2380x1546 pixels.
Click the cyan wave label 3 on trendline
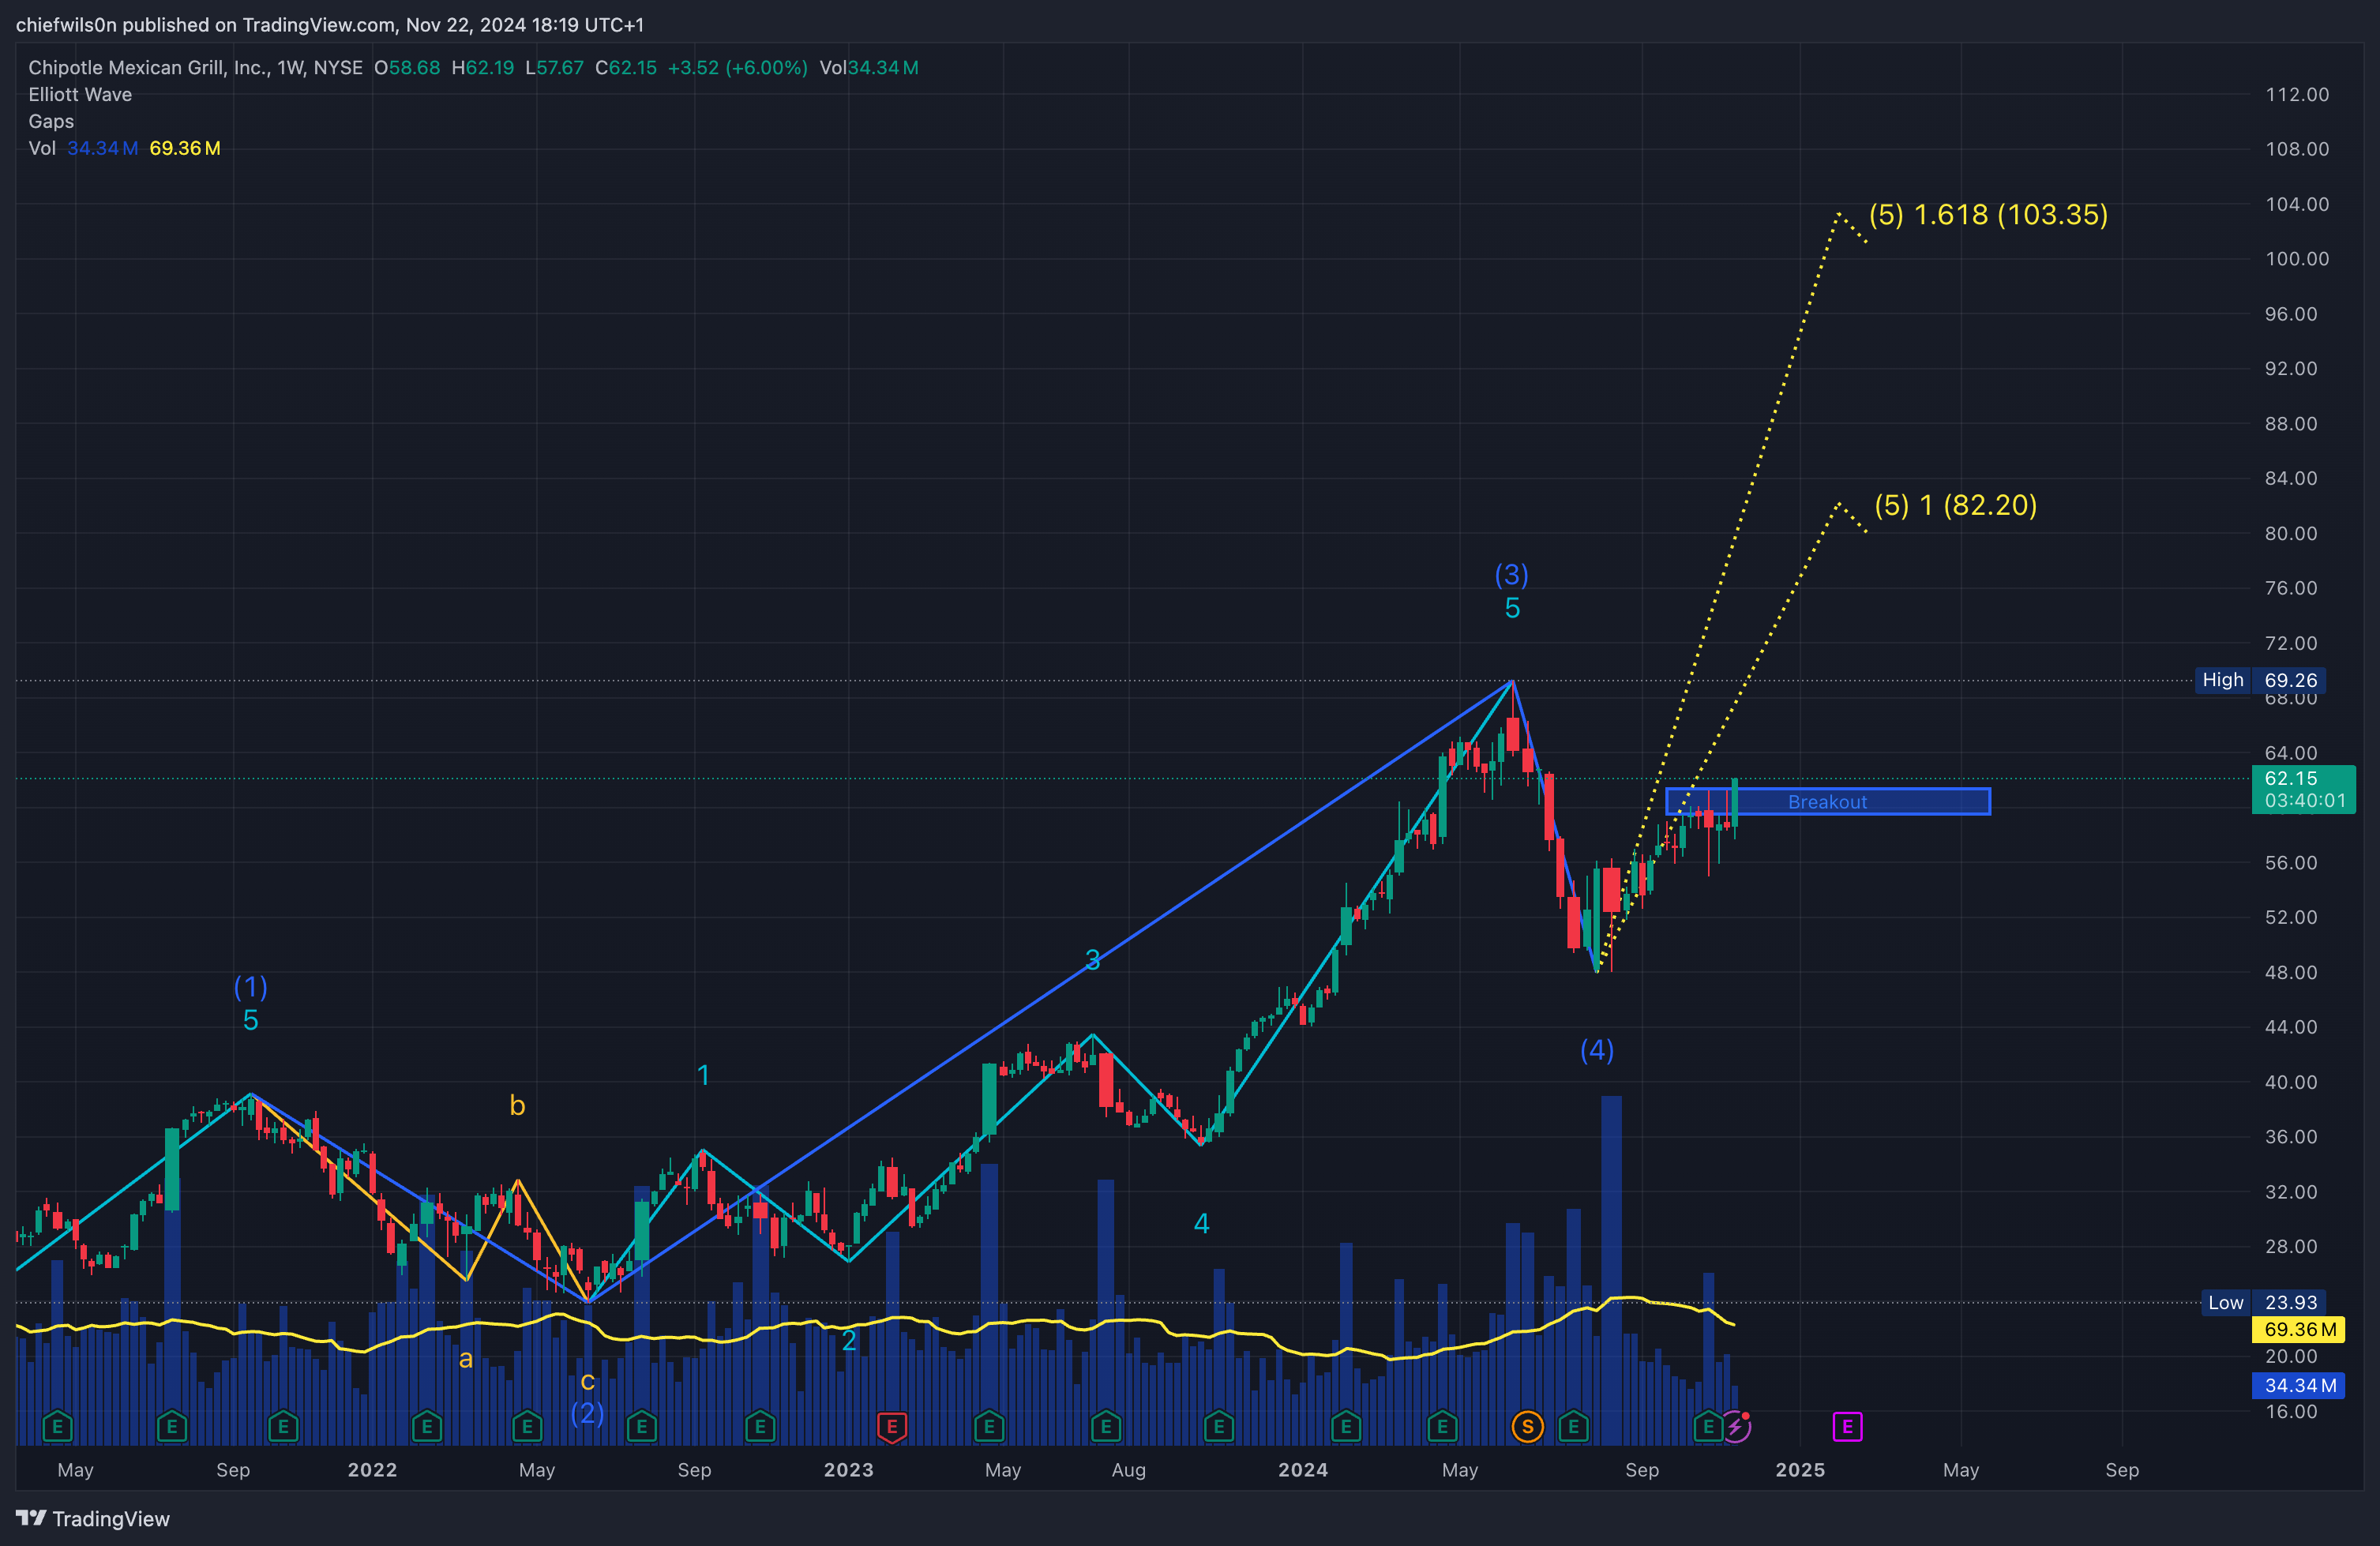point(1093,960)
